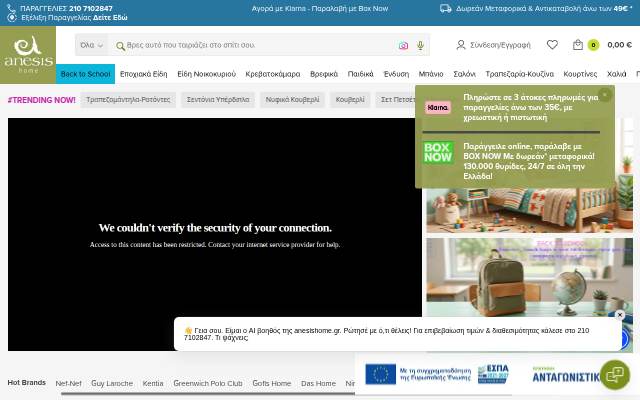The width and height of the screenshot is (640, 400).
Task: Click Δείτε Εδώ order tracking link
Action: (110, 18)
